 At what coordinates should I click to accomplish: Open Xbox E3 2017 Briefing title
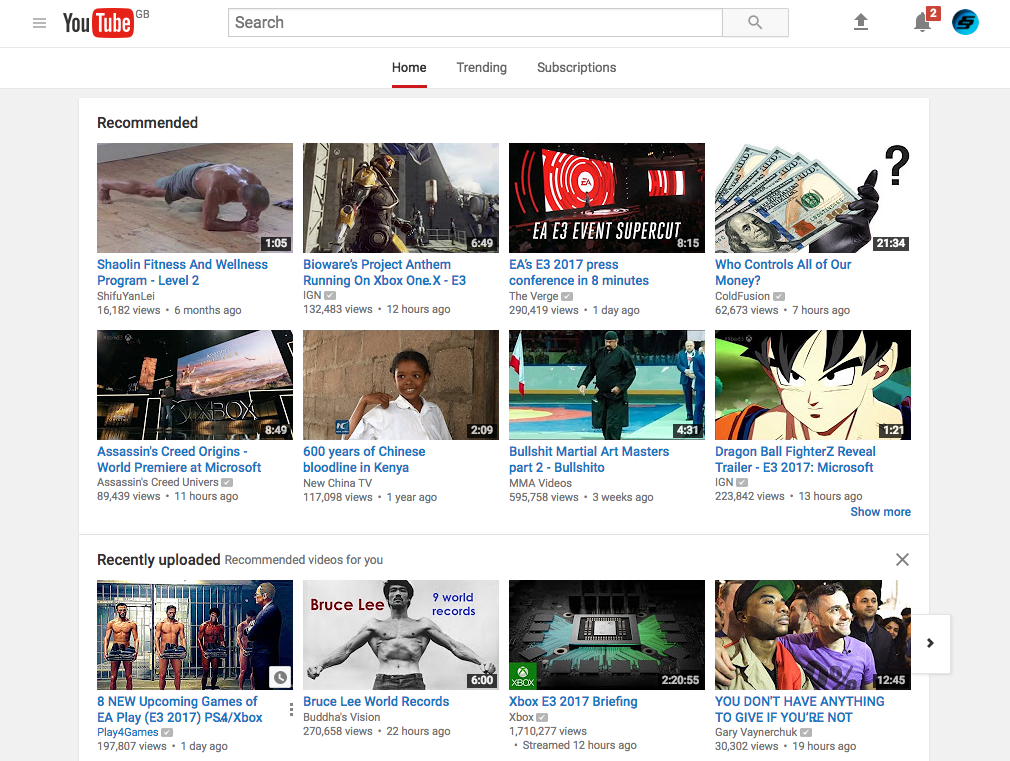tap(573, 701)
